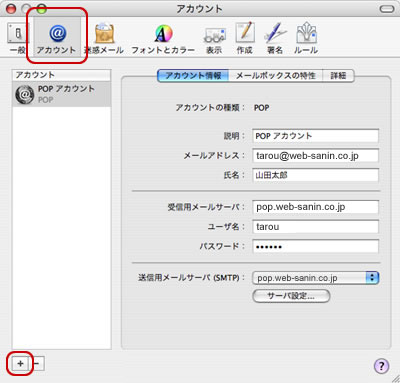Viewport: 400px width, 383px height.
Task: Click the サーバ設定... button
Action: (291, 296)
